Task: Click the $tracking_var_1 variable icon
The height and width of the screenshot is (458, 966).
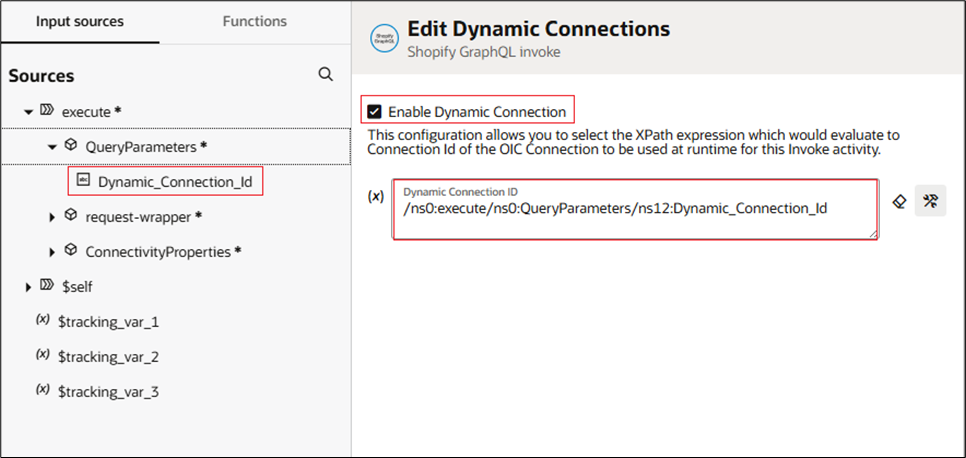Action: (43, 321)
